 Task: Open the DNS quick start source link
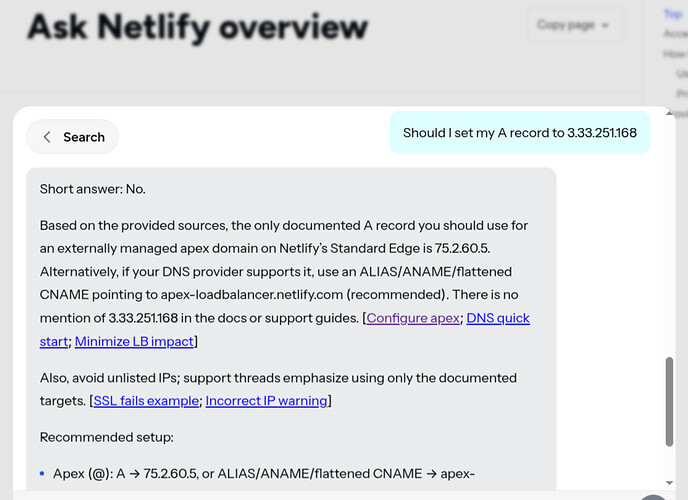[x=498, y=318]
